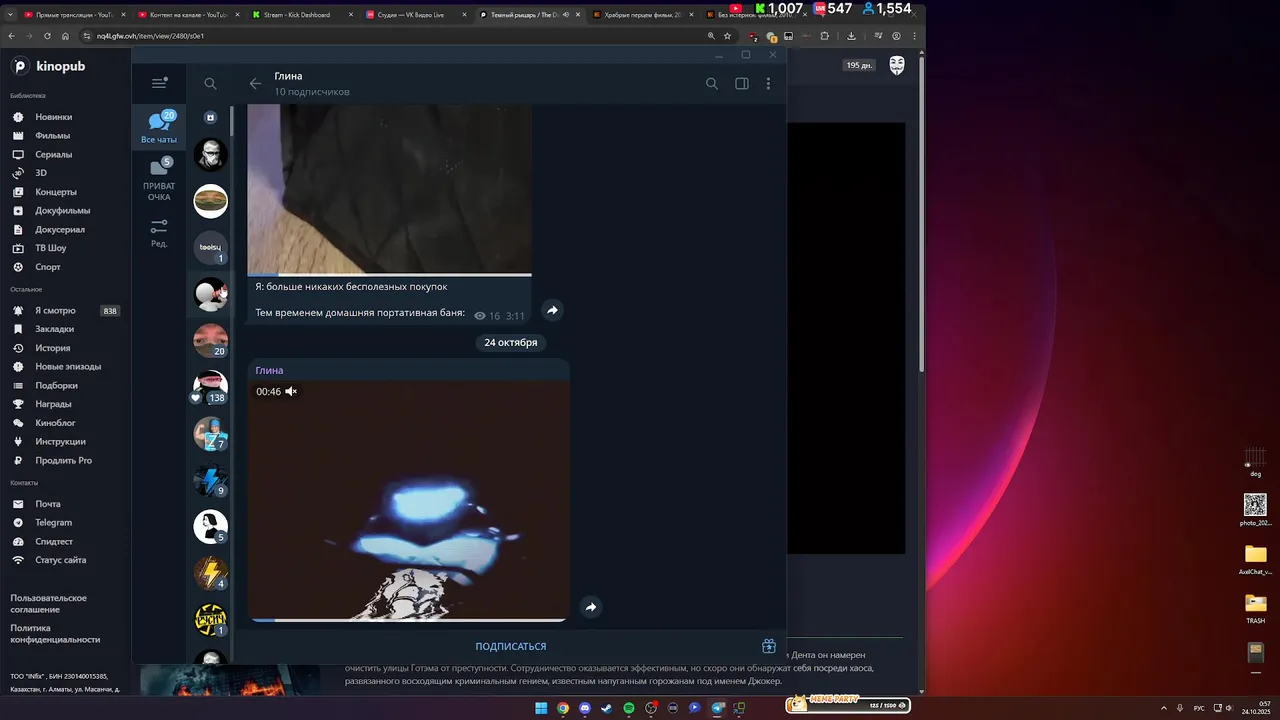Open the chat with the burger avatar
1280x720 pixels.
210,201
